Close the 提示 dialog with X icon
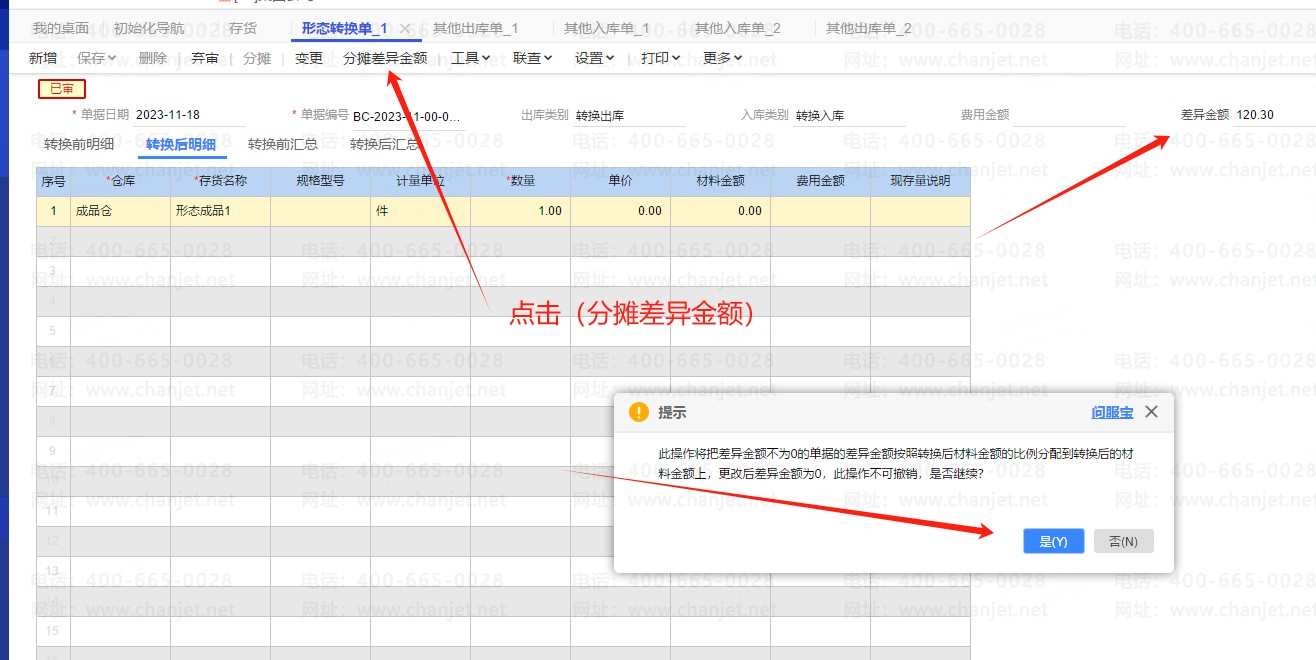 [1151, 412]
